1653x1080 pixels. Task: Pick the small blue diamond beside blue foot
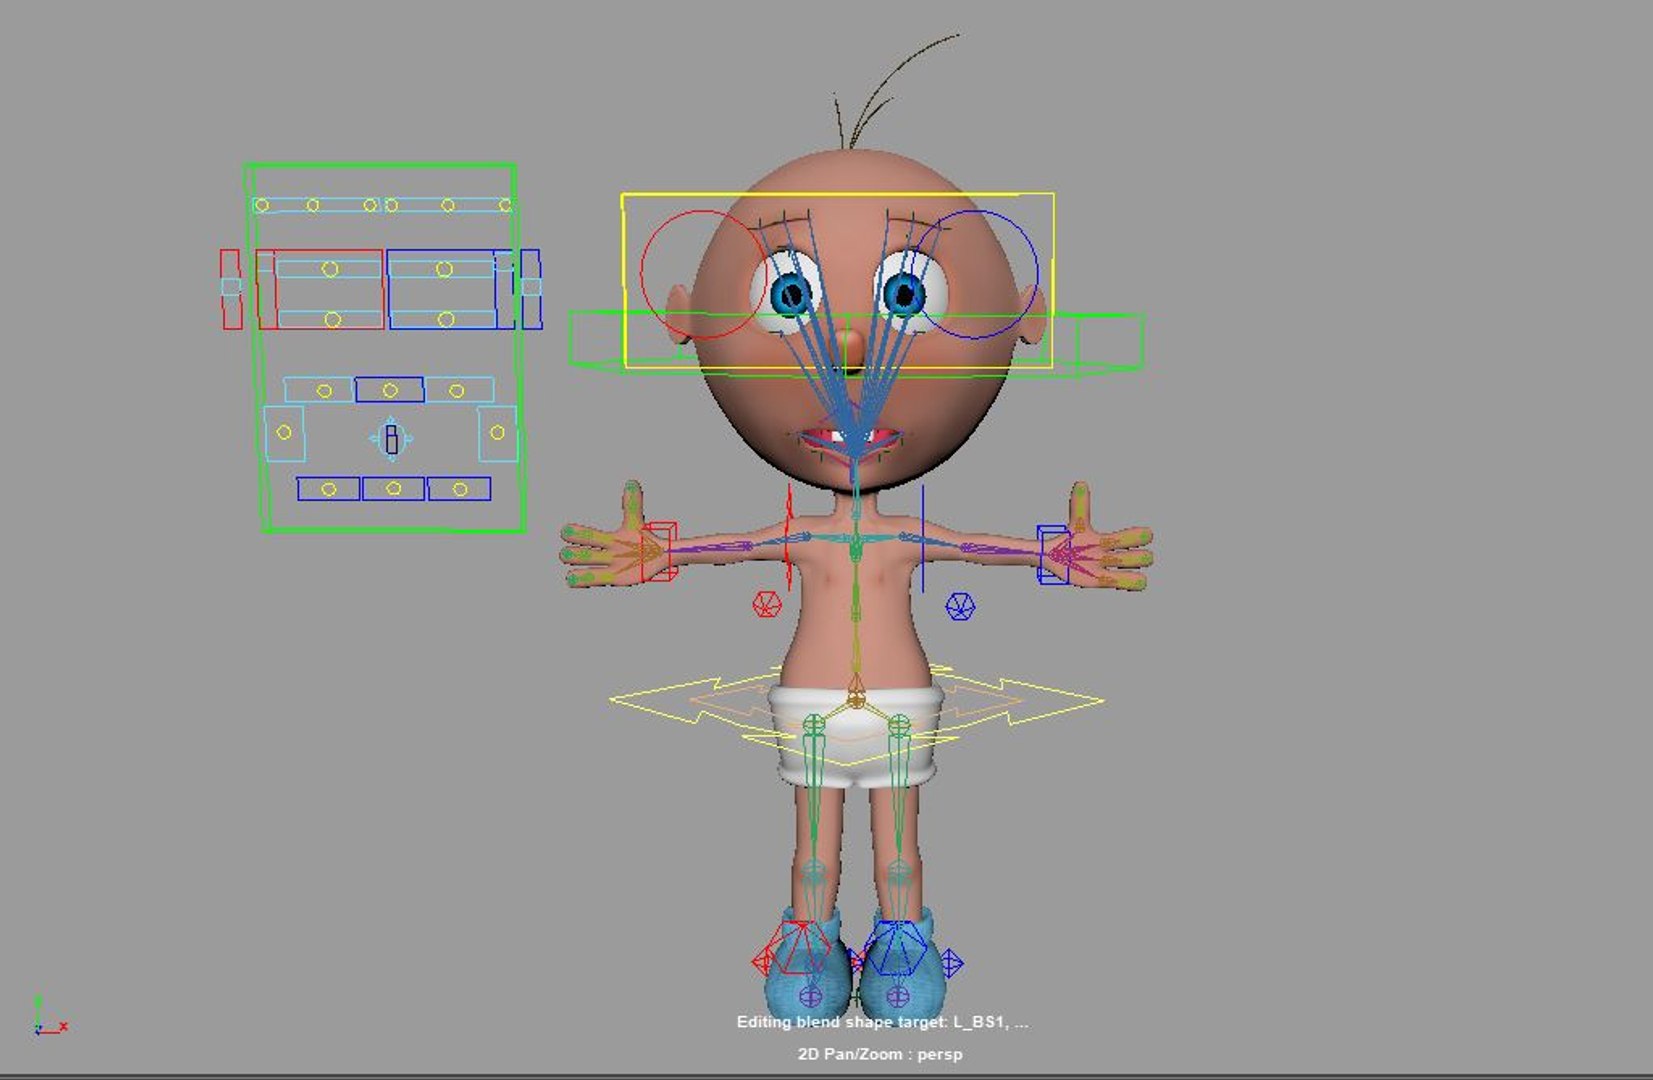951,963
